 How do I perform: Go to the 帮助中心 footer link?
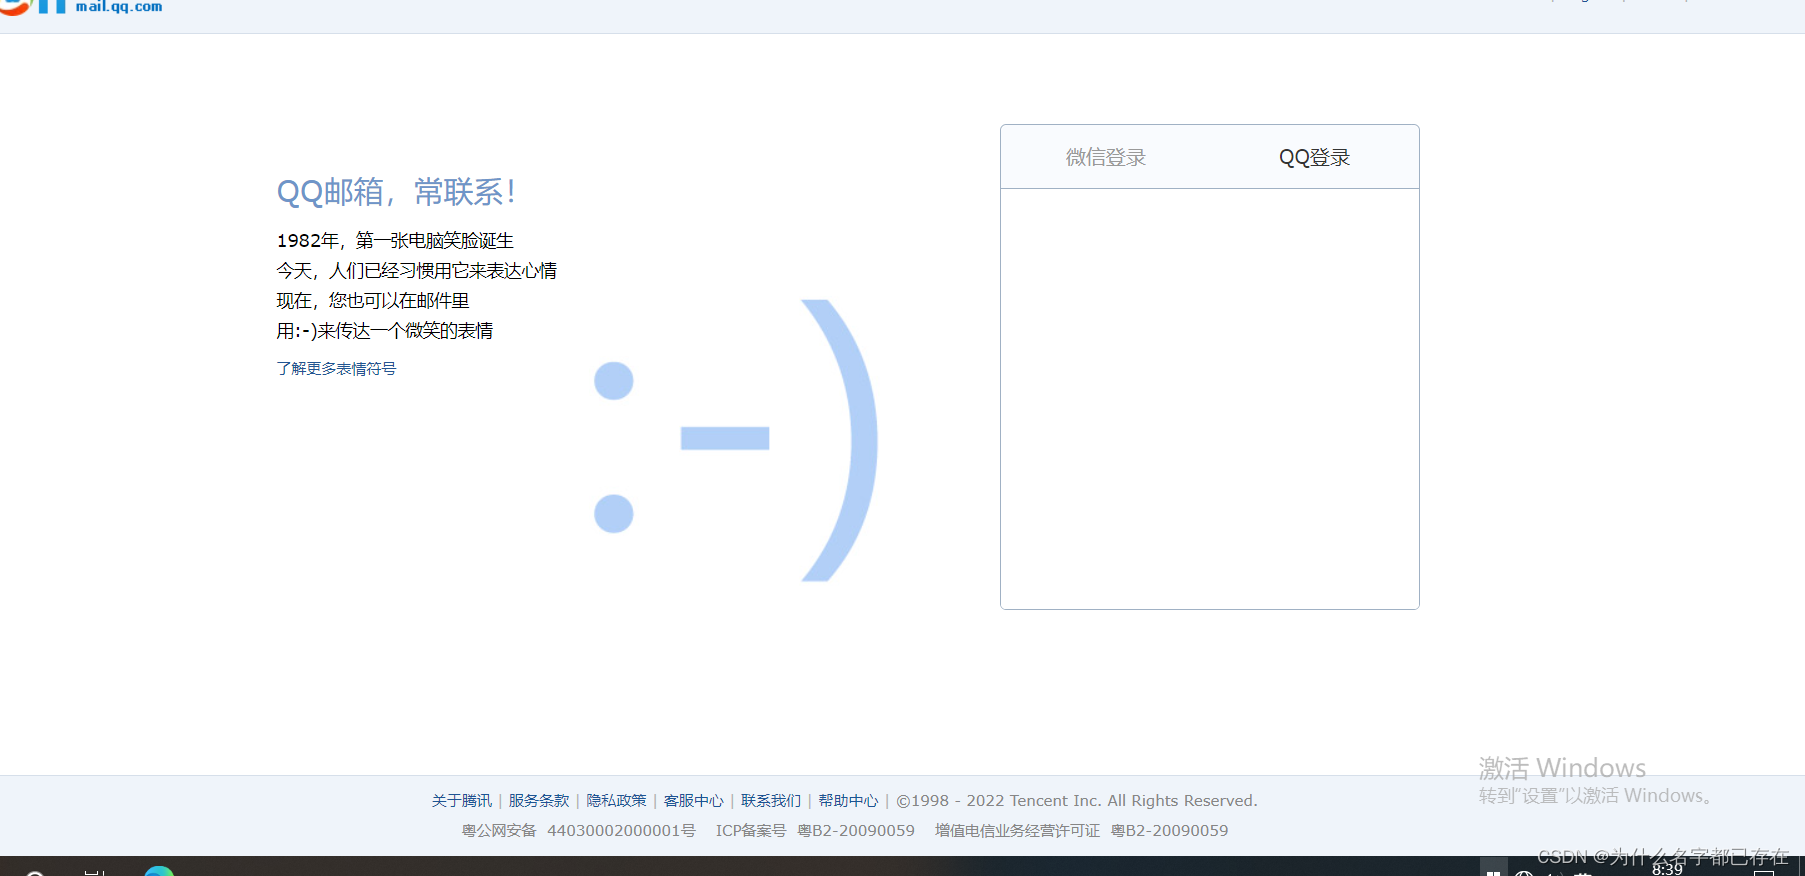pos(848,801)
